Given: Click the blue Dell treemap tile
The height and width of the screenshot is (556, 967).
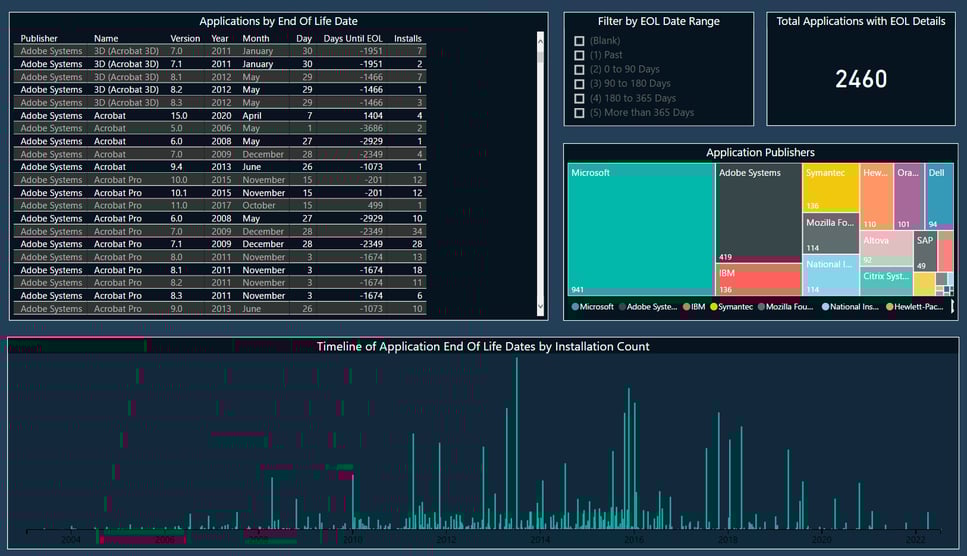Looking at the screenshot, I should [939, 196].
